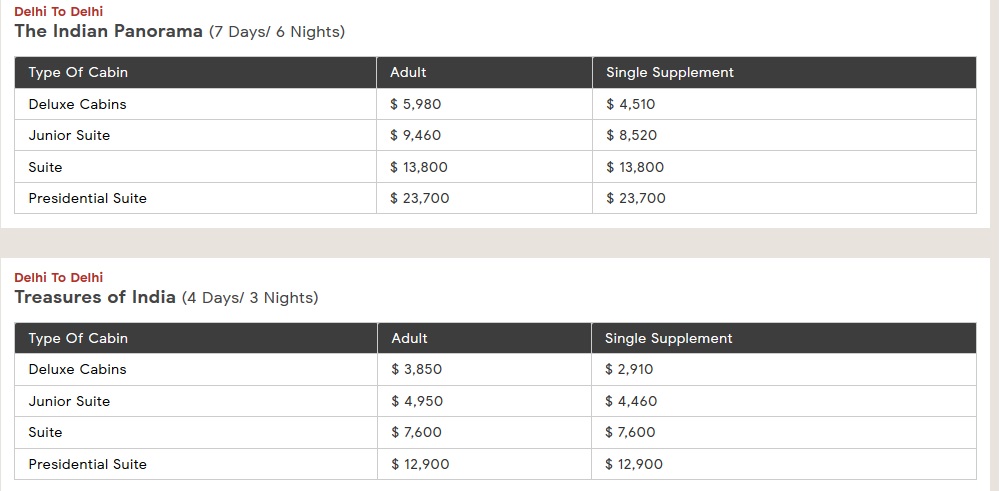Select Junior Suite row in Indian Panorama table
The width and height of the screenshot is (1000, 491).
tap(69, 135)
